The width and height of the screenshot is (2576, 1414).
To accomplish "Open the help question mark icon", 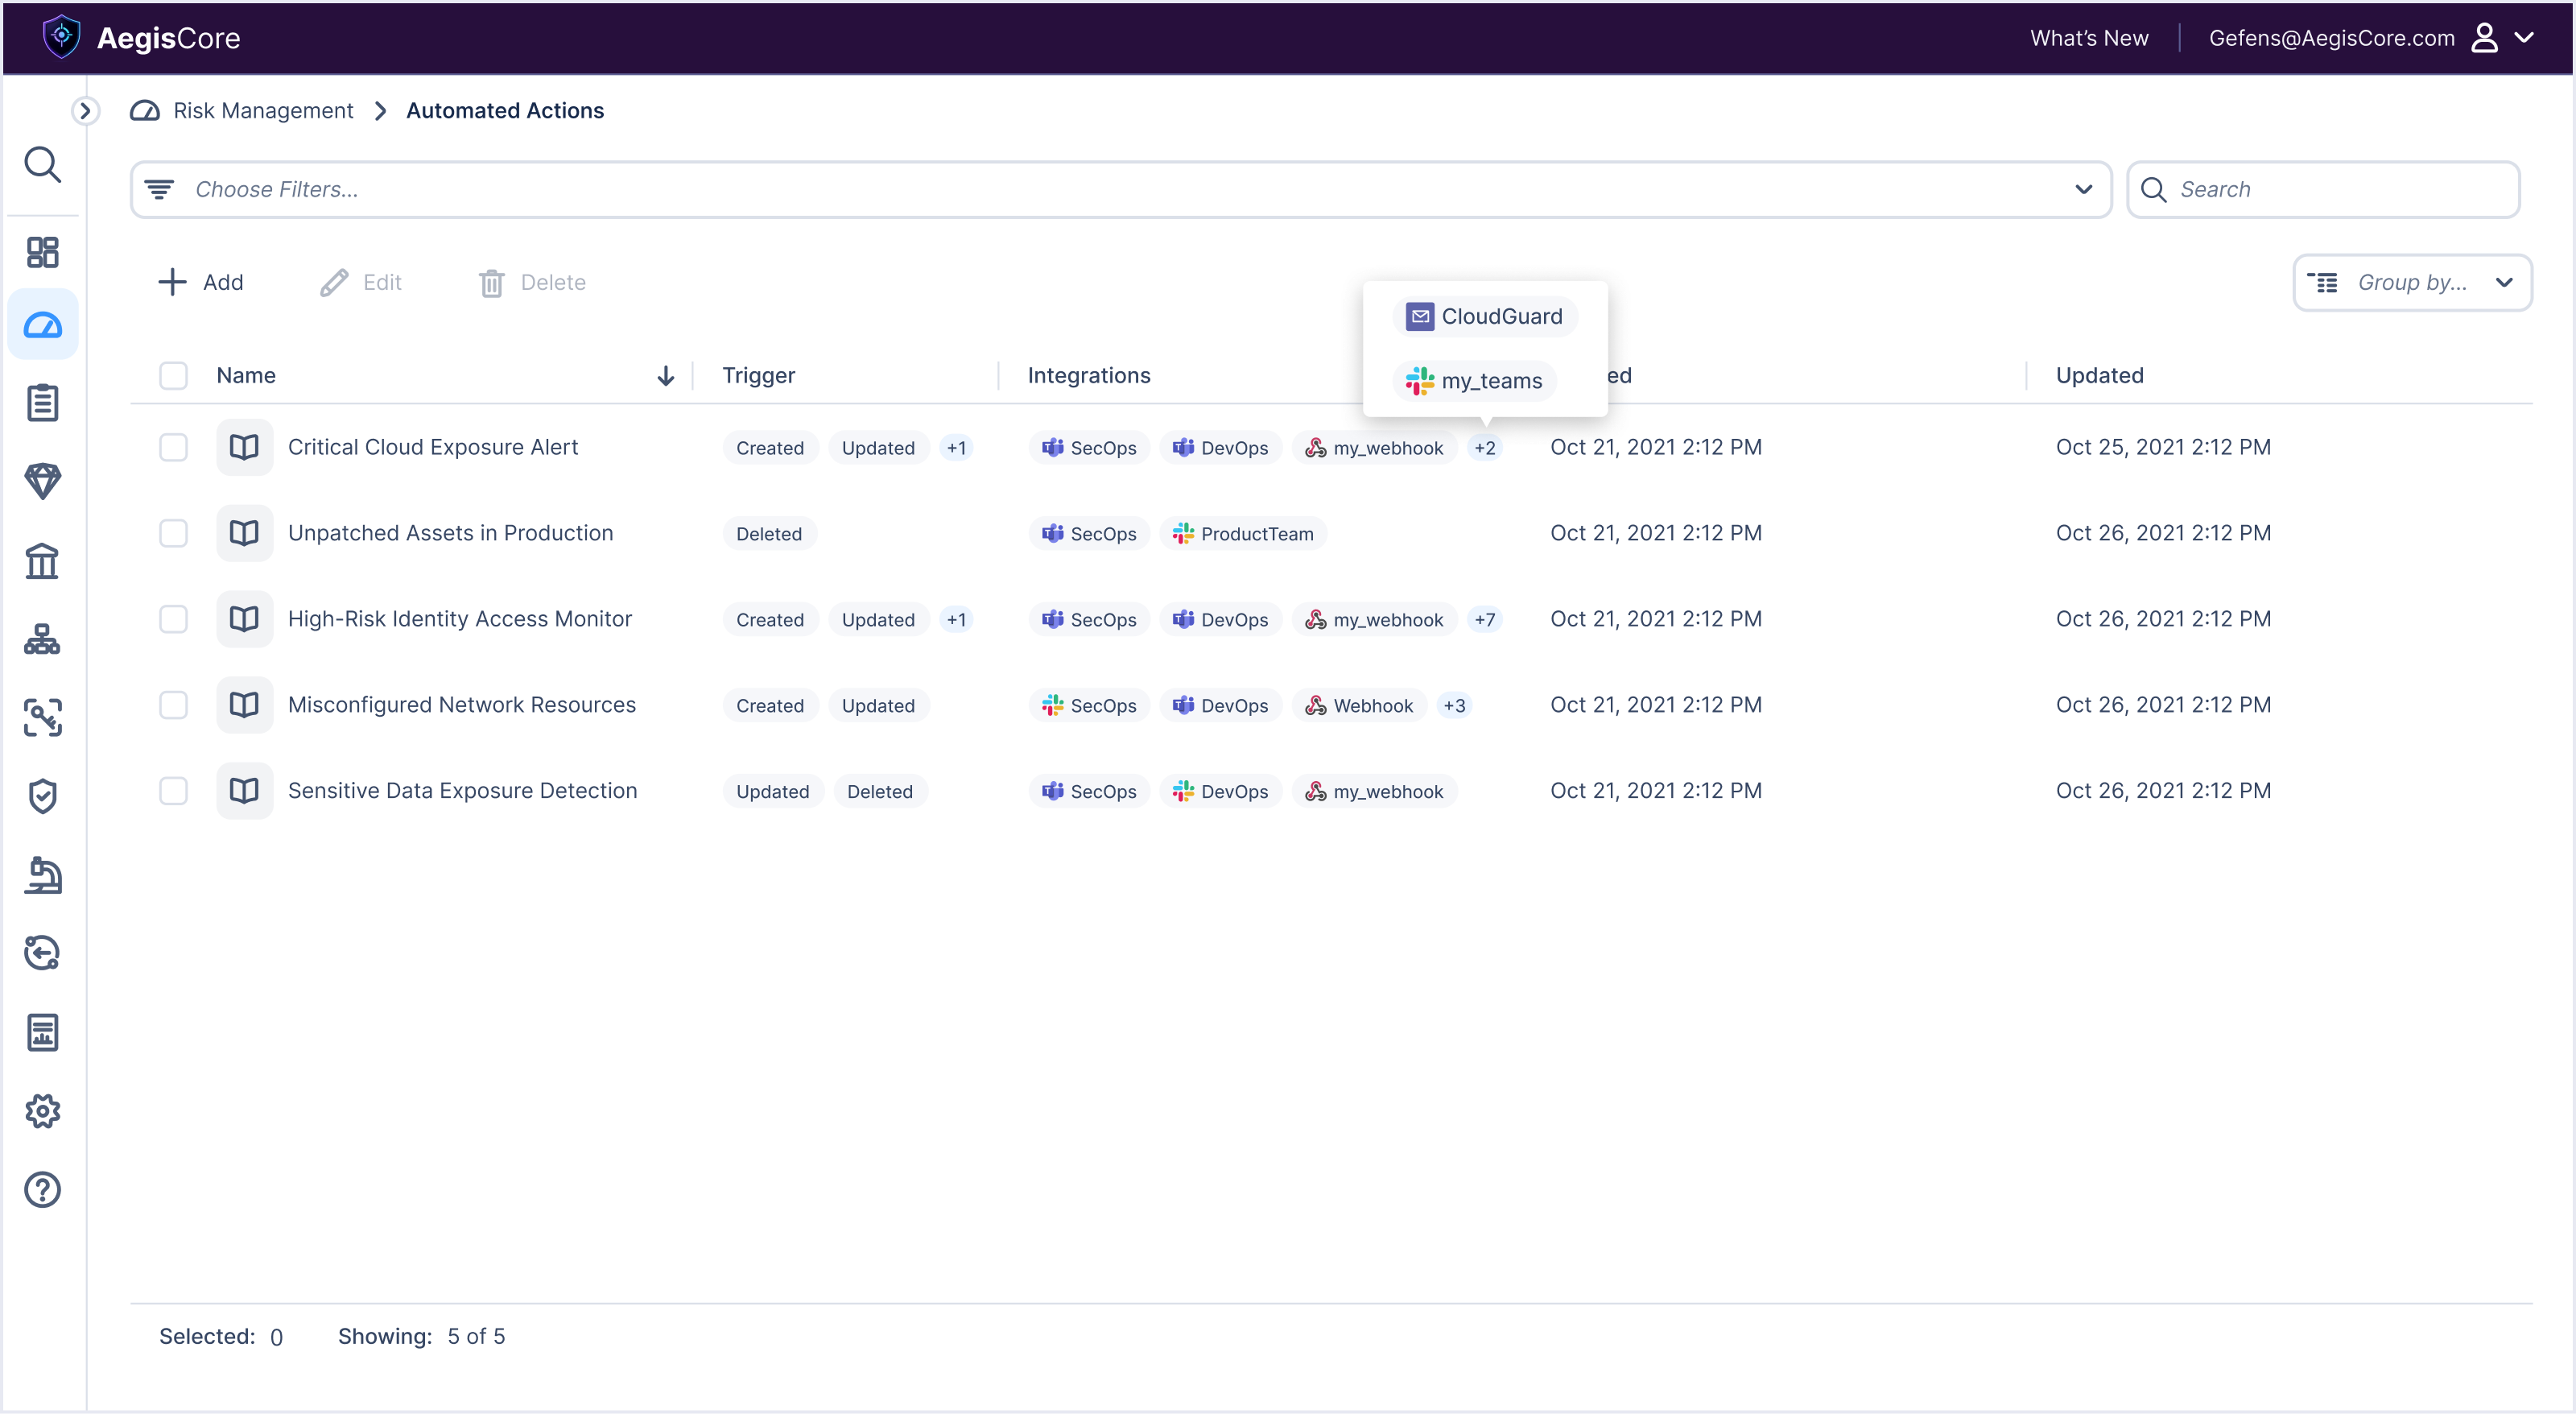I will click(x=42, y=1190).
